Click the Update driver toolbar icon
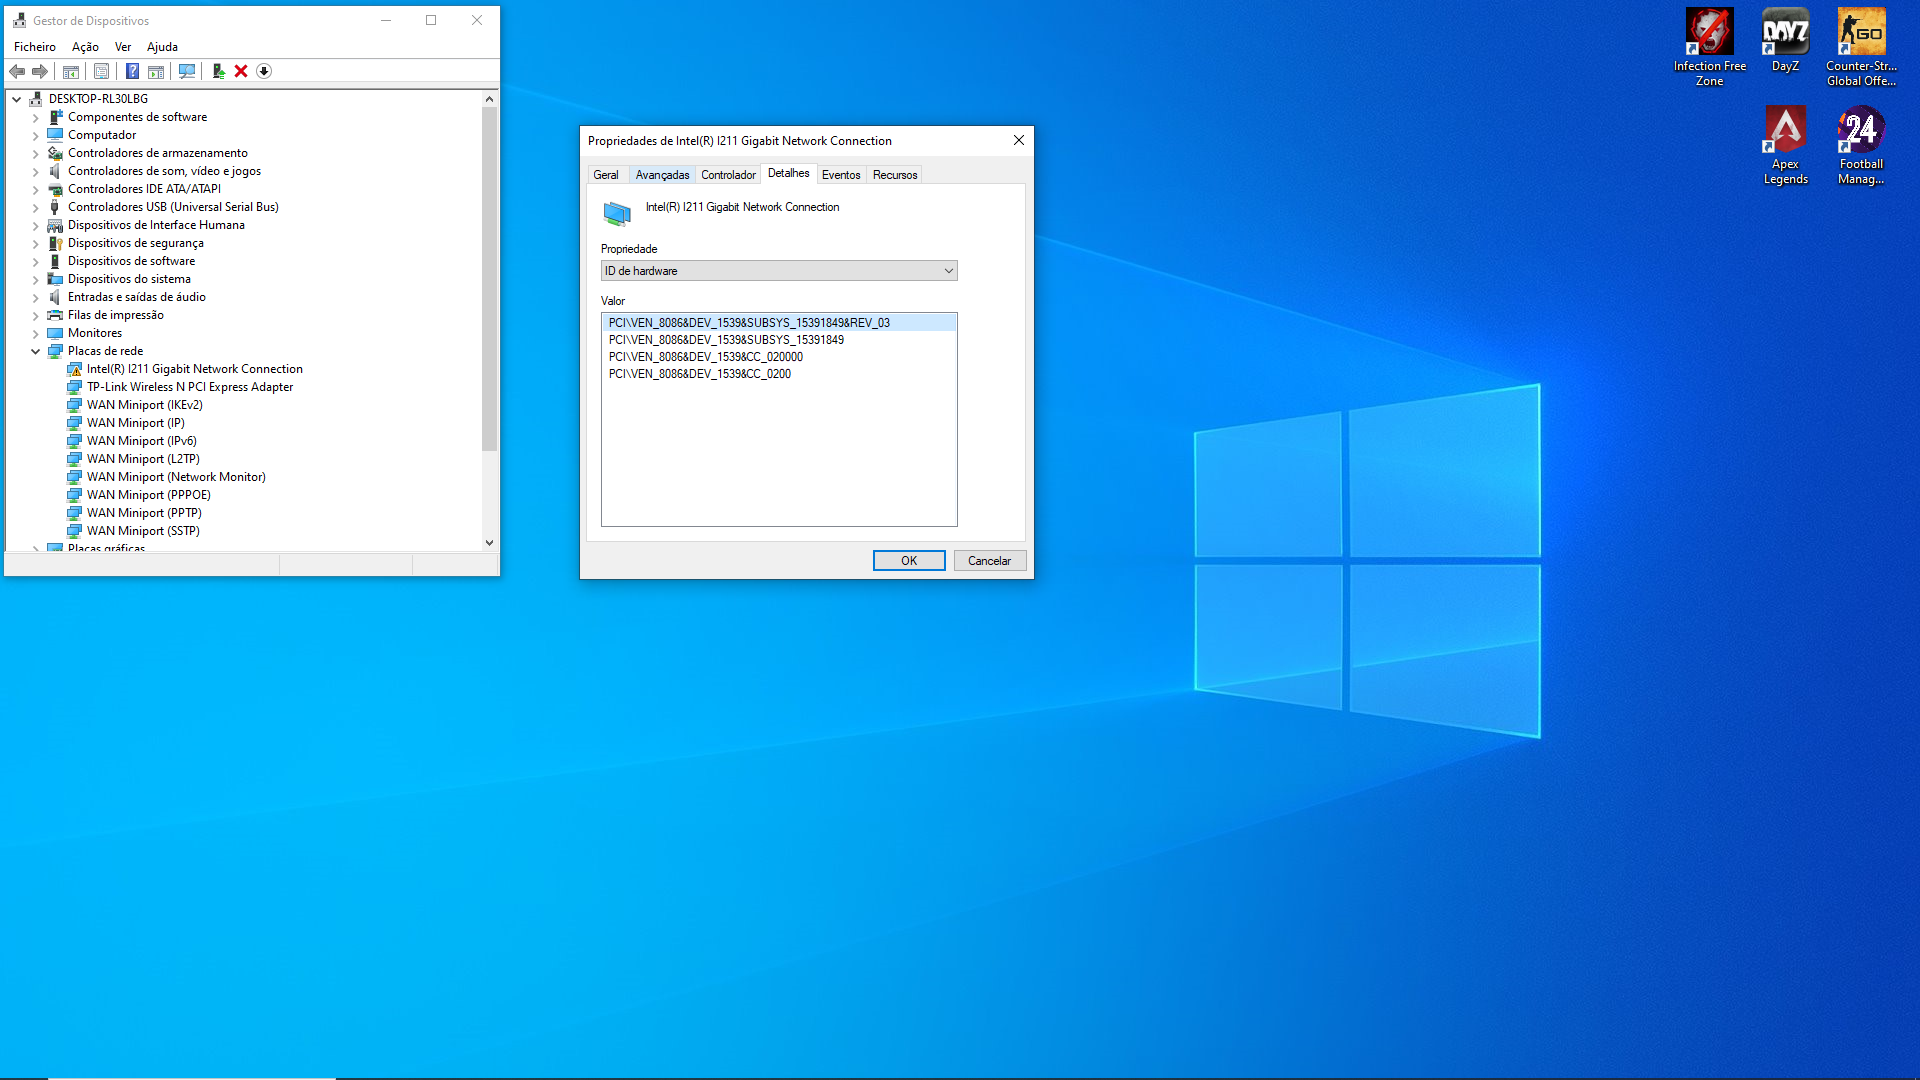 click(218, 71)
